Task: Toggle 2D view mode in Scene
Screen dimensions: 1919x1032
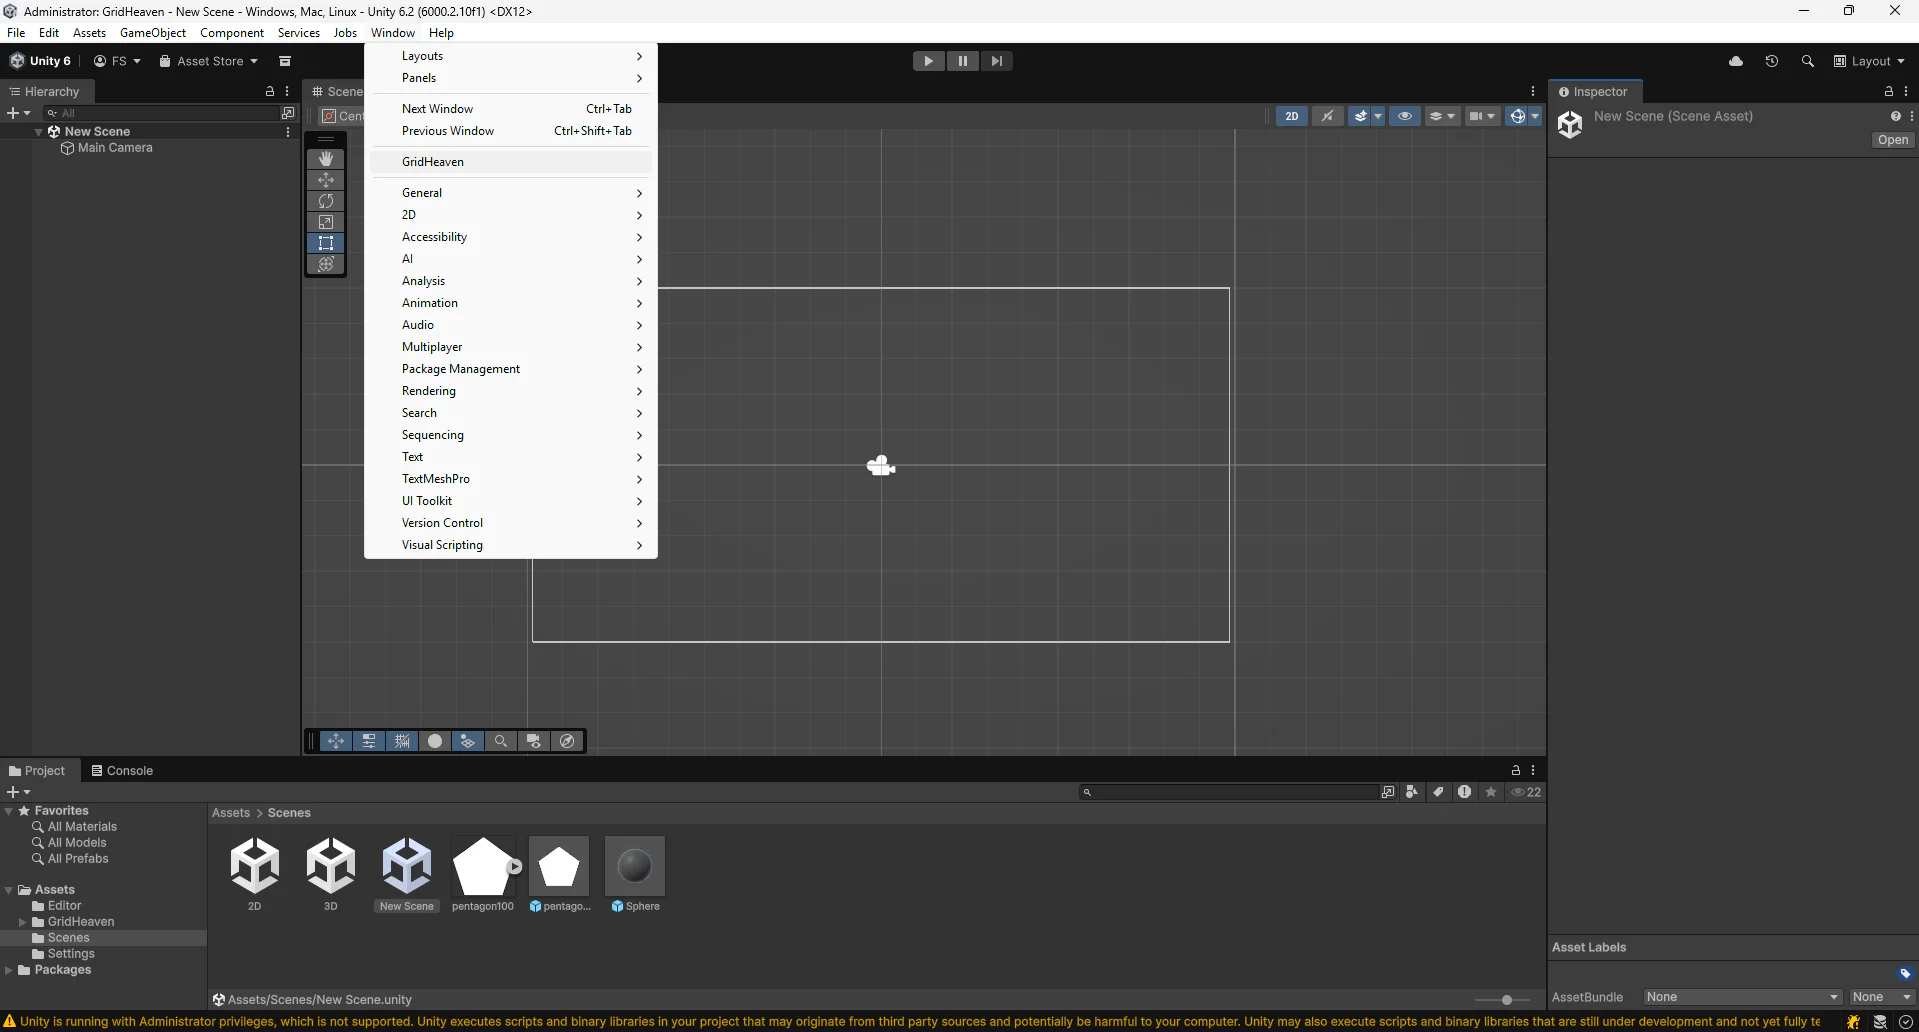Action: pyautogui.click(x=1292, y=116)
